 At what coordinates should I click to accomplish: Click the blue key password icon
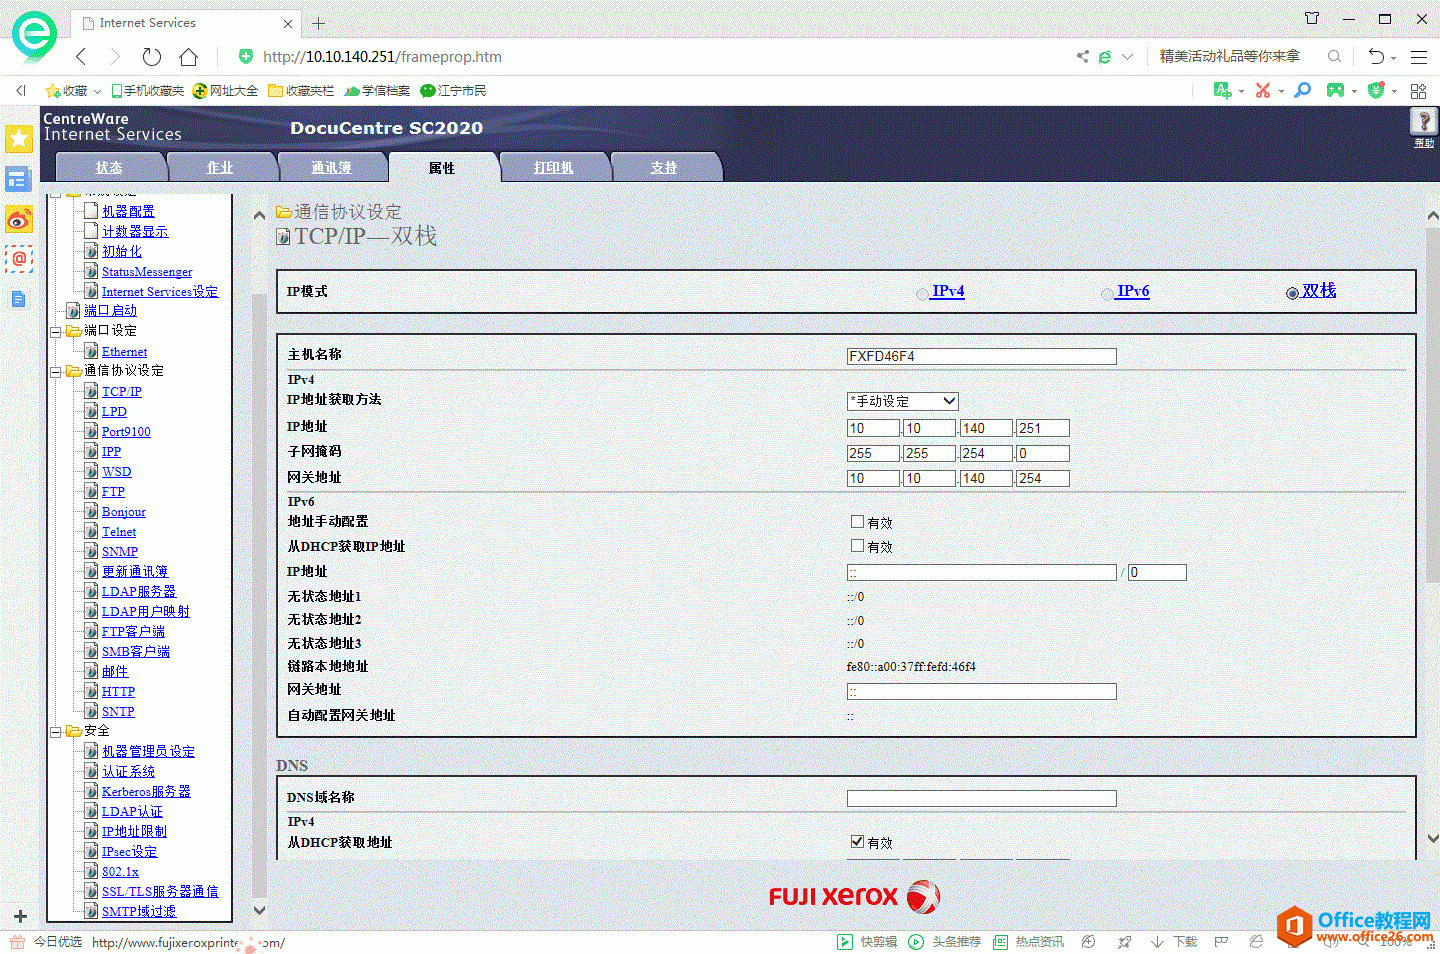point(1302,90)
